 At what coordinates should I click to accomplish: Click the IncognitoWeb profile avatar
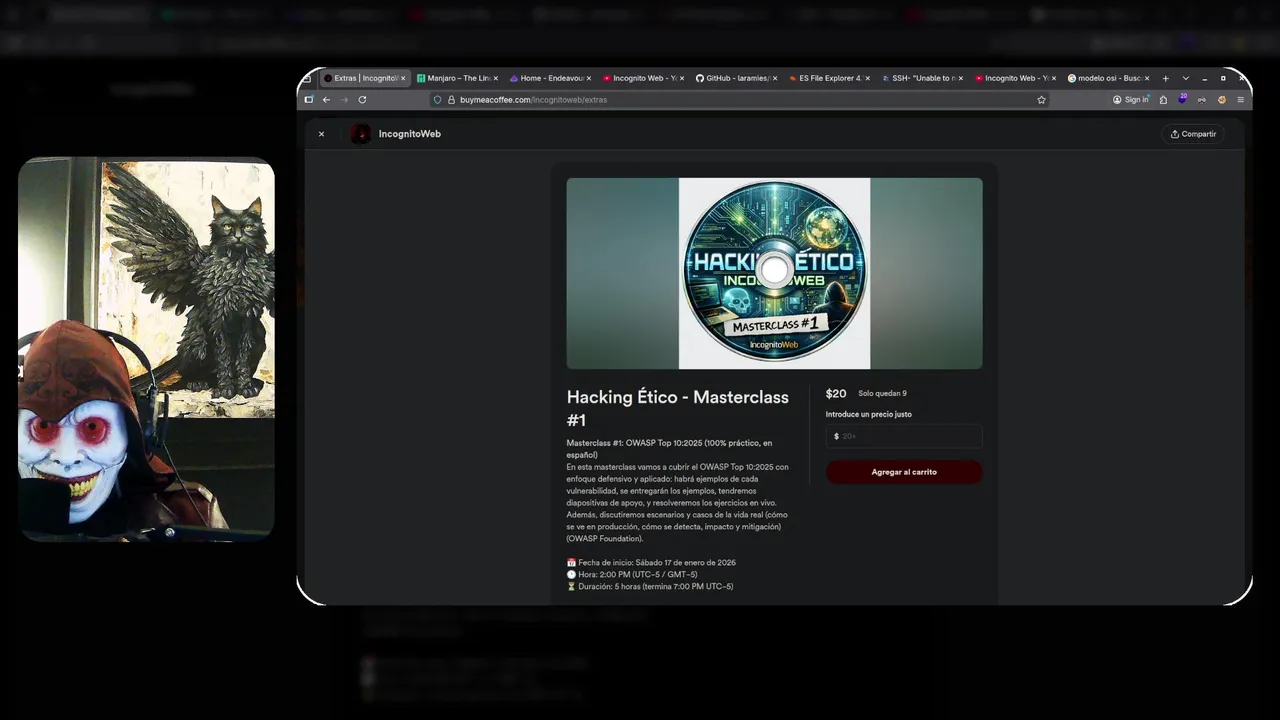pyautogui.click(x=361, y=134)
